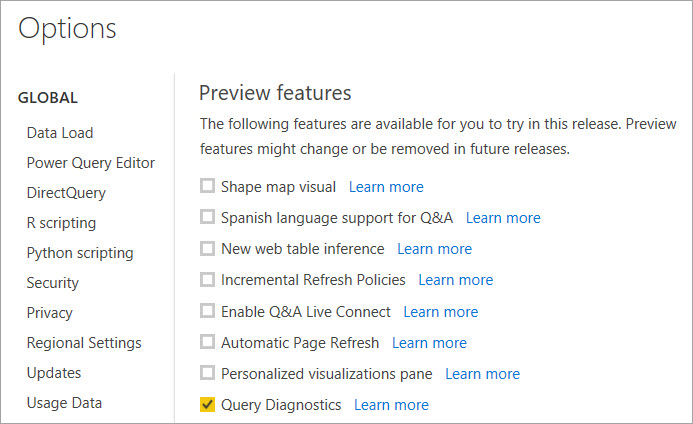
Task: Open R scripting settings
Action: pyautogui.click(x=61, y=223)
